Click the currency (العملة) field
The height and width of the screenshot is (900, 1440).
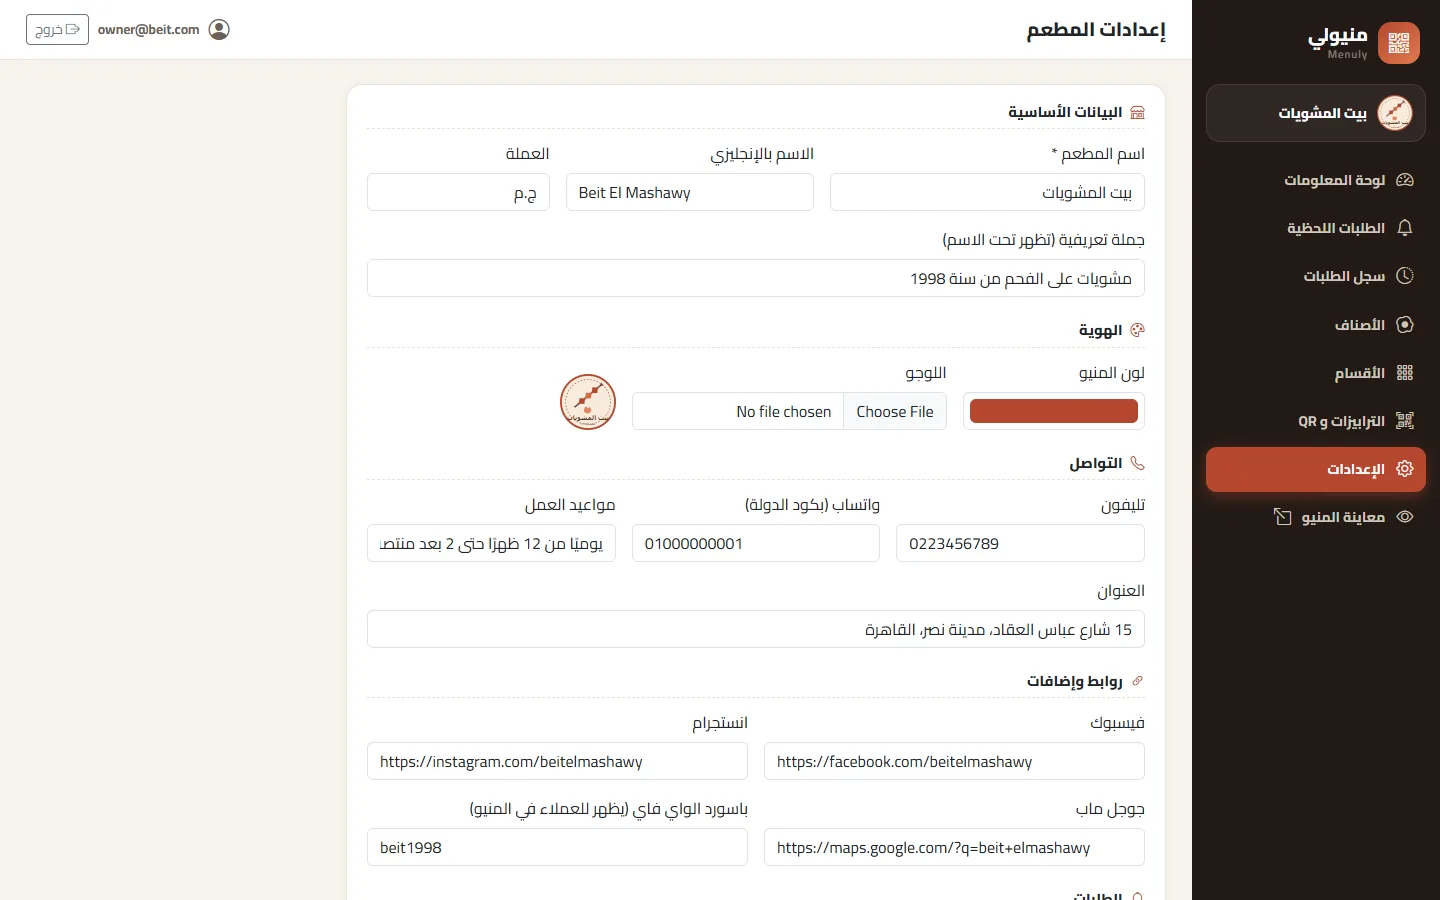[458, 192]
